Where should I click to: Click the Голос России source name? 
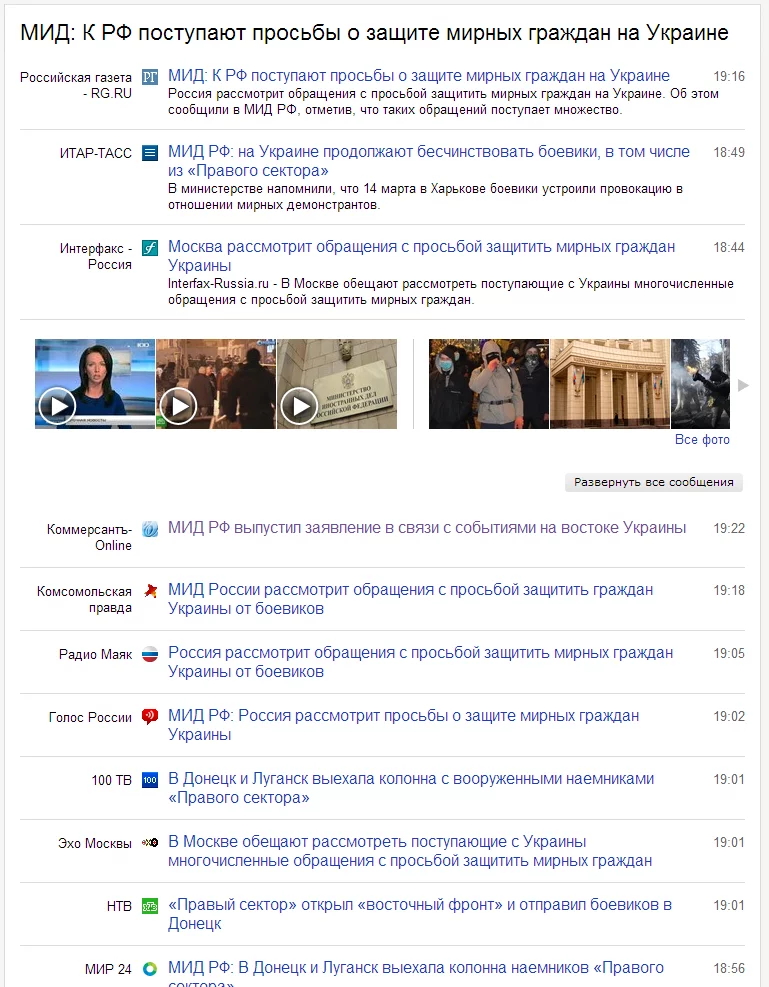(90, 718)
